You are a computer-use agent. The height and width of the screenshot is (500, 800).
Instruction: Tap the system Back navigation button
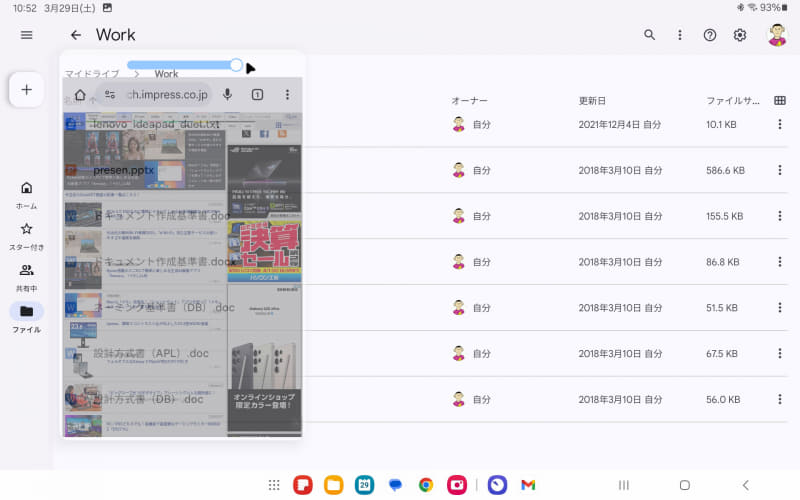[746, 485]
